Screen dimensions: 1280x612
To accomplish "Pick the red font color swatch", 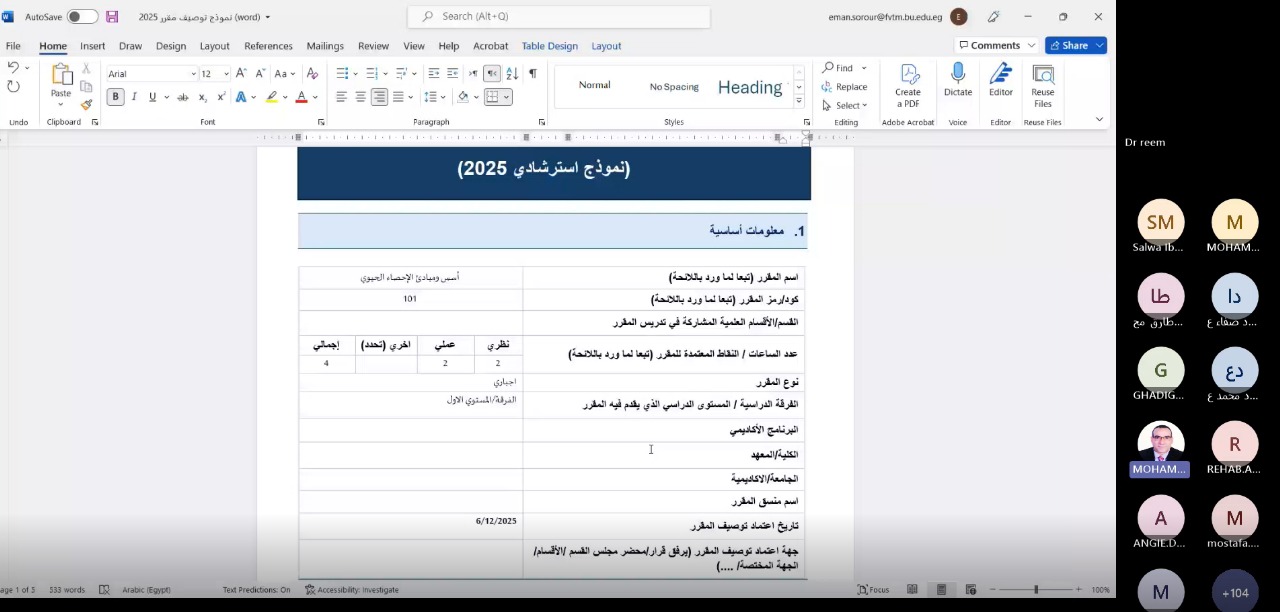I will 301,97.
